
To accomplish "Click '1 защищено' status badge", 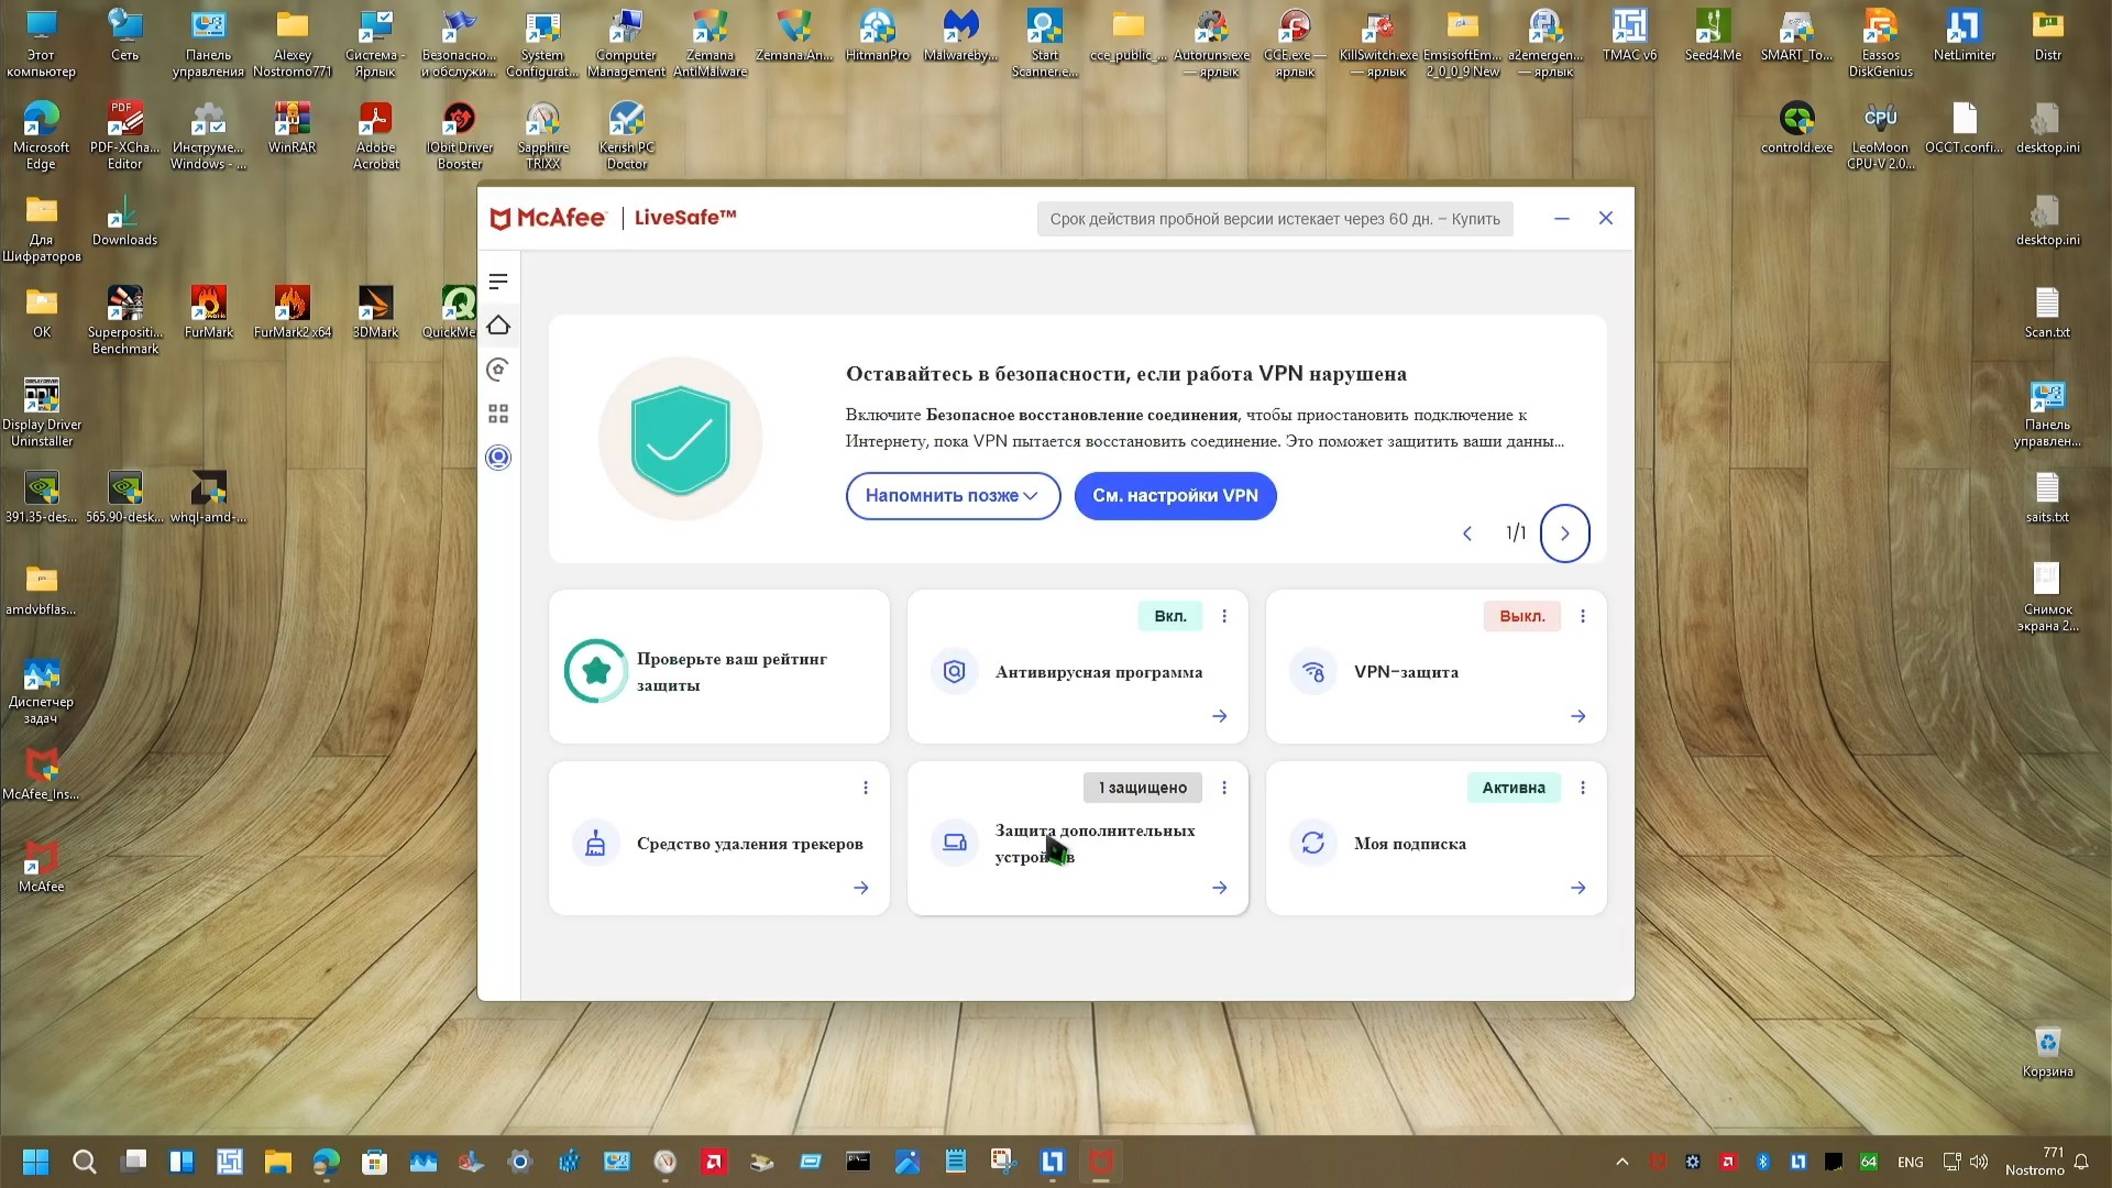I will click(x=1142, y=788).
